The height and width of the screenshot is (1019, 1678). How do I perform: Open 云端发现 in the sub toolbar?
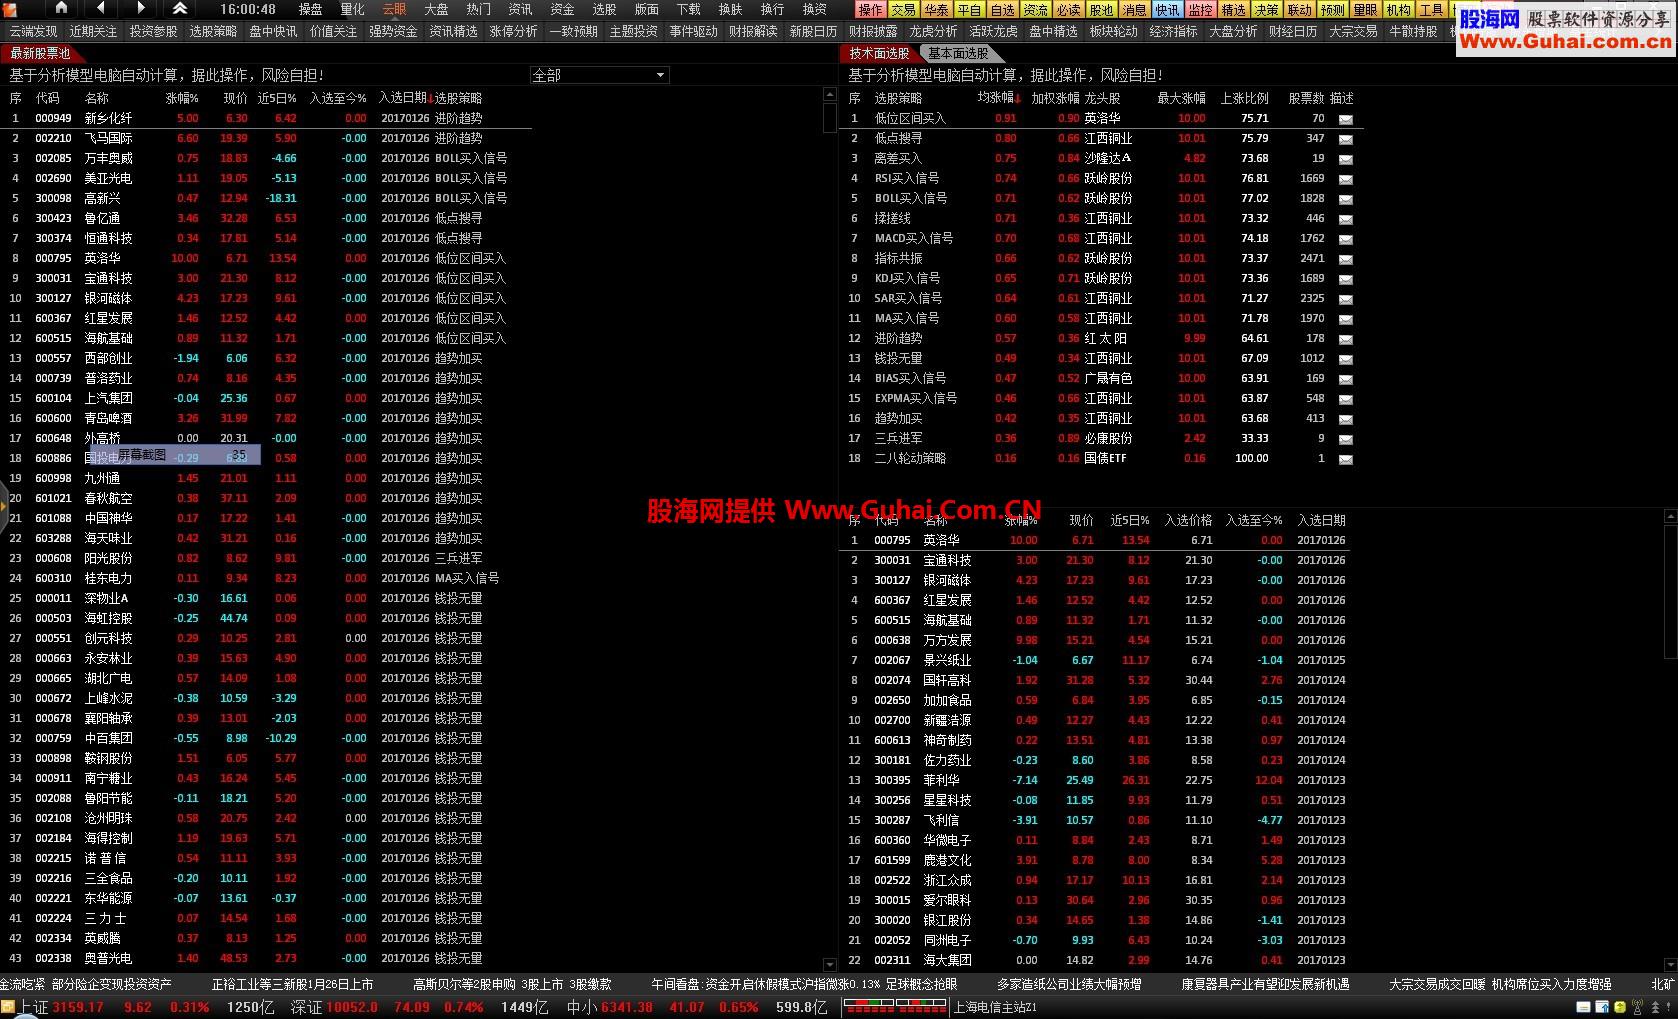point(33,31)
